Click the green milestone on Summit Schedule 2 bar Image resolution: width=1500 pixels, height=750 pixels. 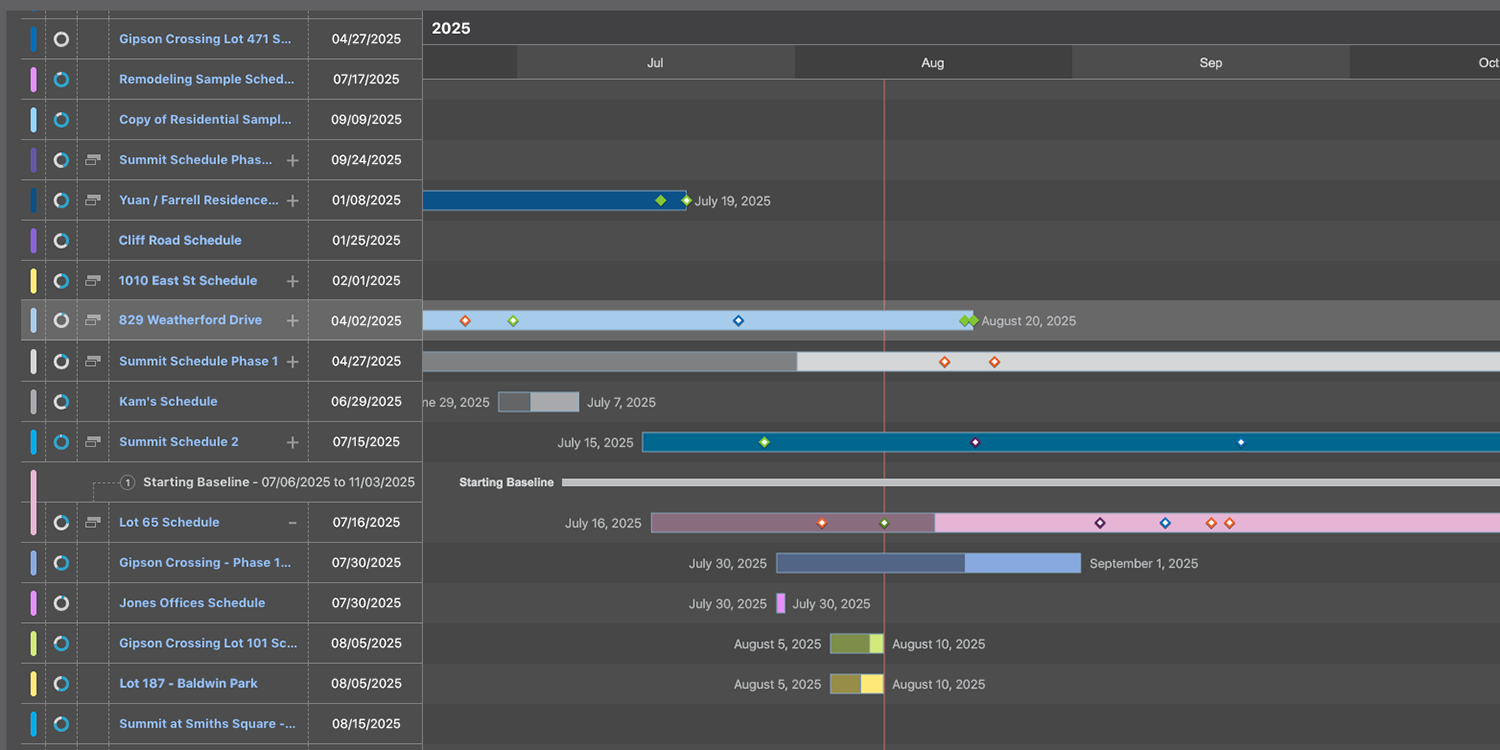click(x=764, y=442)
